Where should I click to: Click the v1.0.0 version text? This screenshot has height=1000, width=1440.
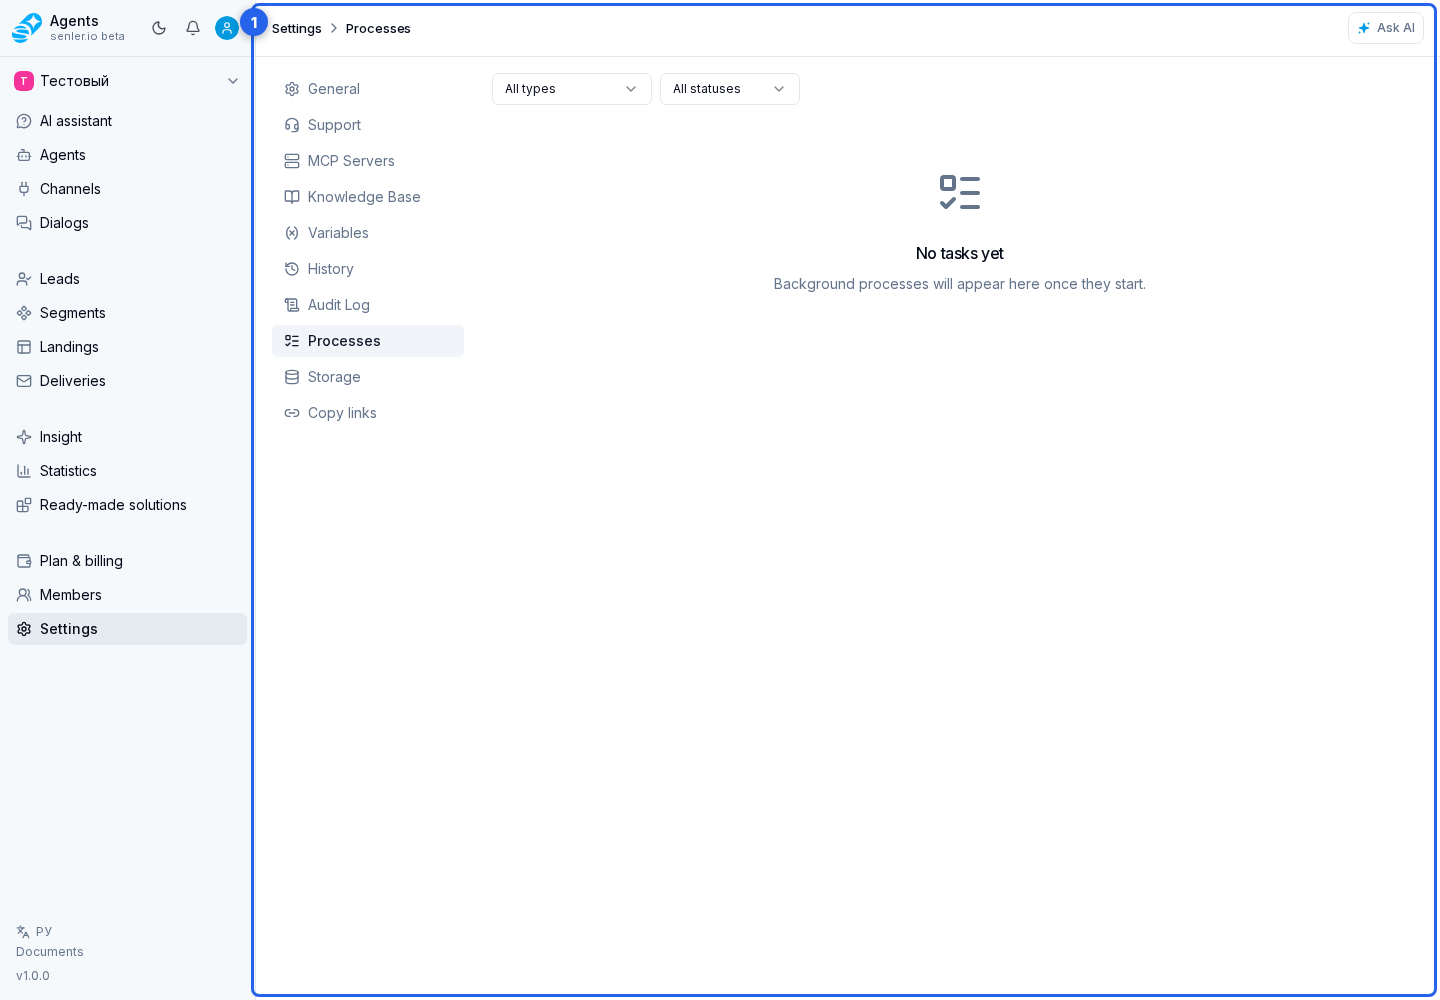(33, 976)
